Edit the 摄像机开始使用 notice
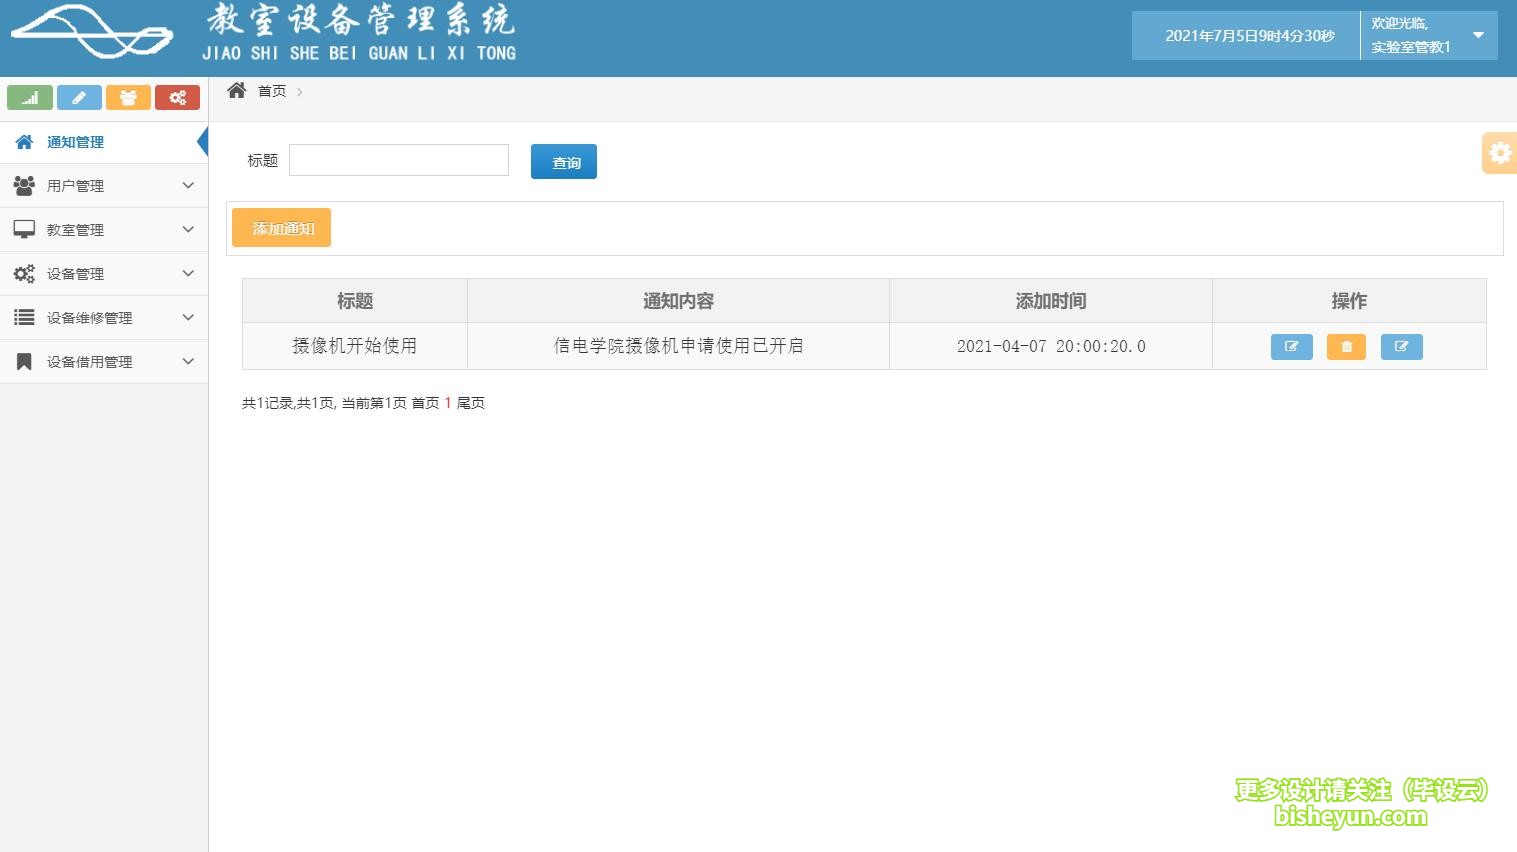This screenshot has height=852, width=1517. tap(1291, 346)
